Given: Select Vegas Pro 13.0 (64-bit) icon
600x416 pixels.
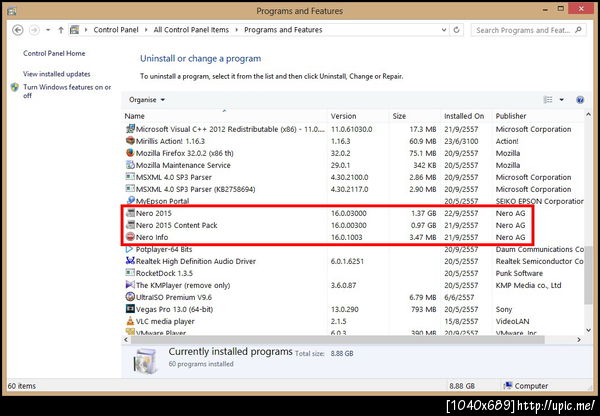Looking at the screenshot, I should pyautogui.click(x=130, y=308).
